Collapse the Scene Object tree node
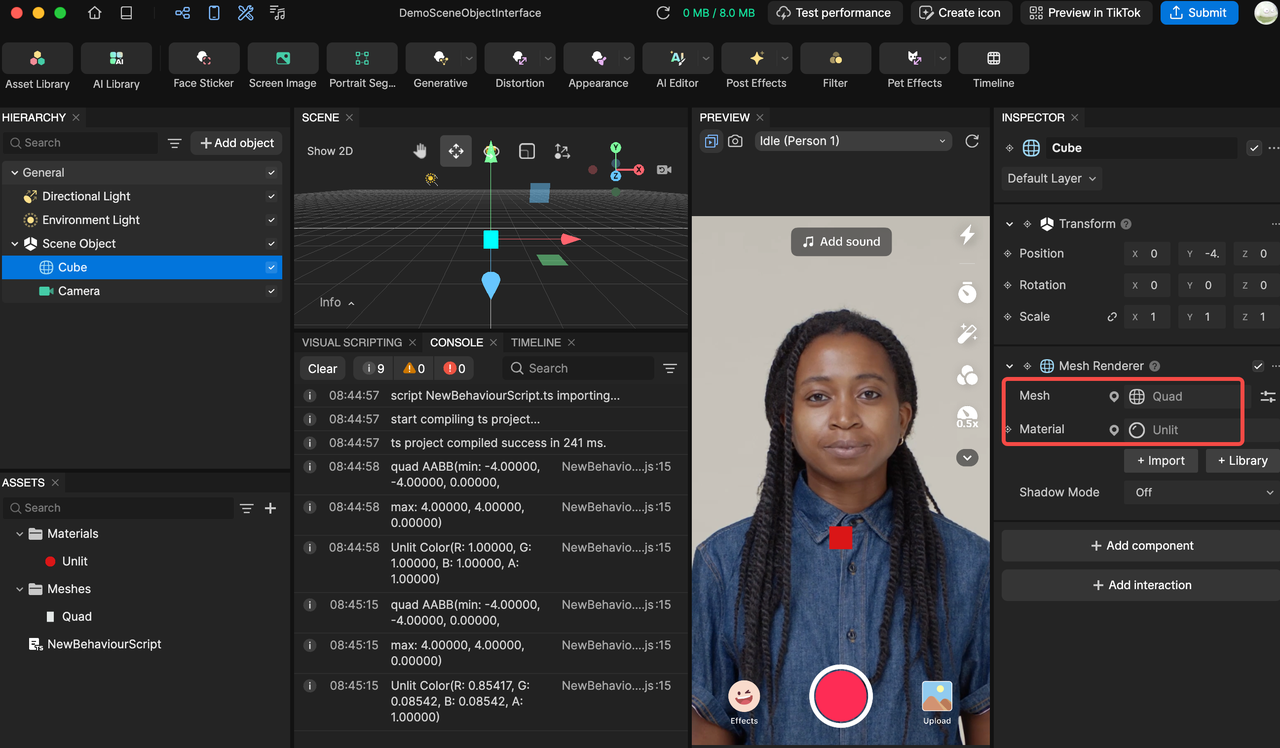1280x748 pixels. coord(15,244)
